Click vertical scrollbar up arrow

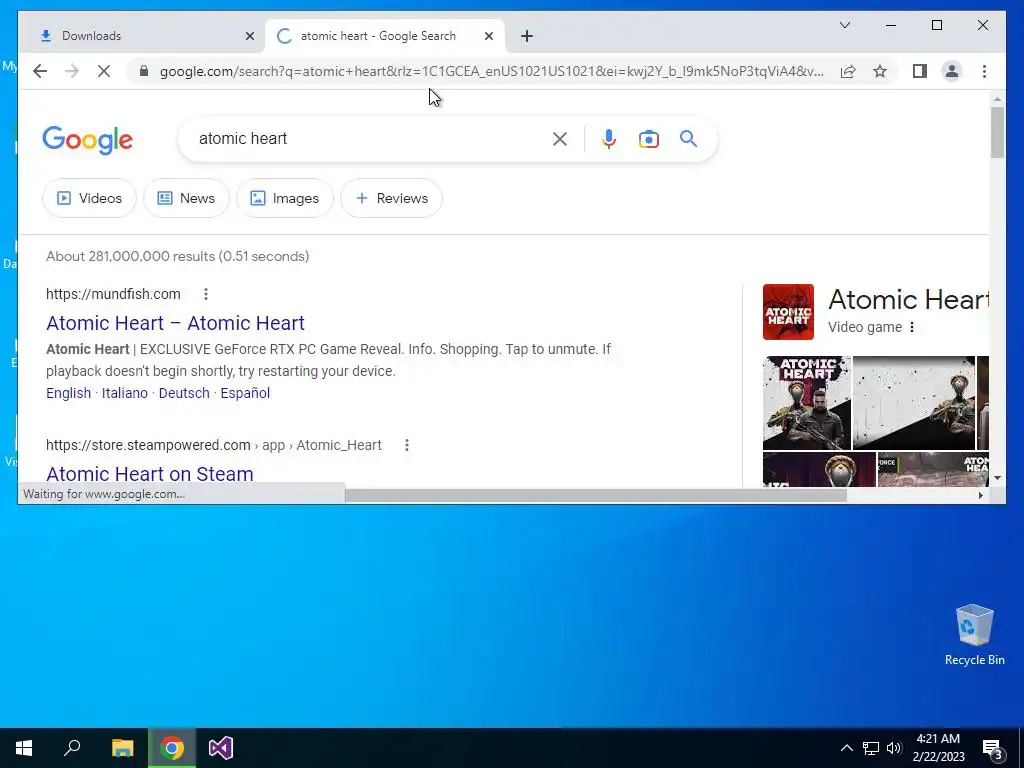pyautogui.click(x=997, y=99)
